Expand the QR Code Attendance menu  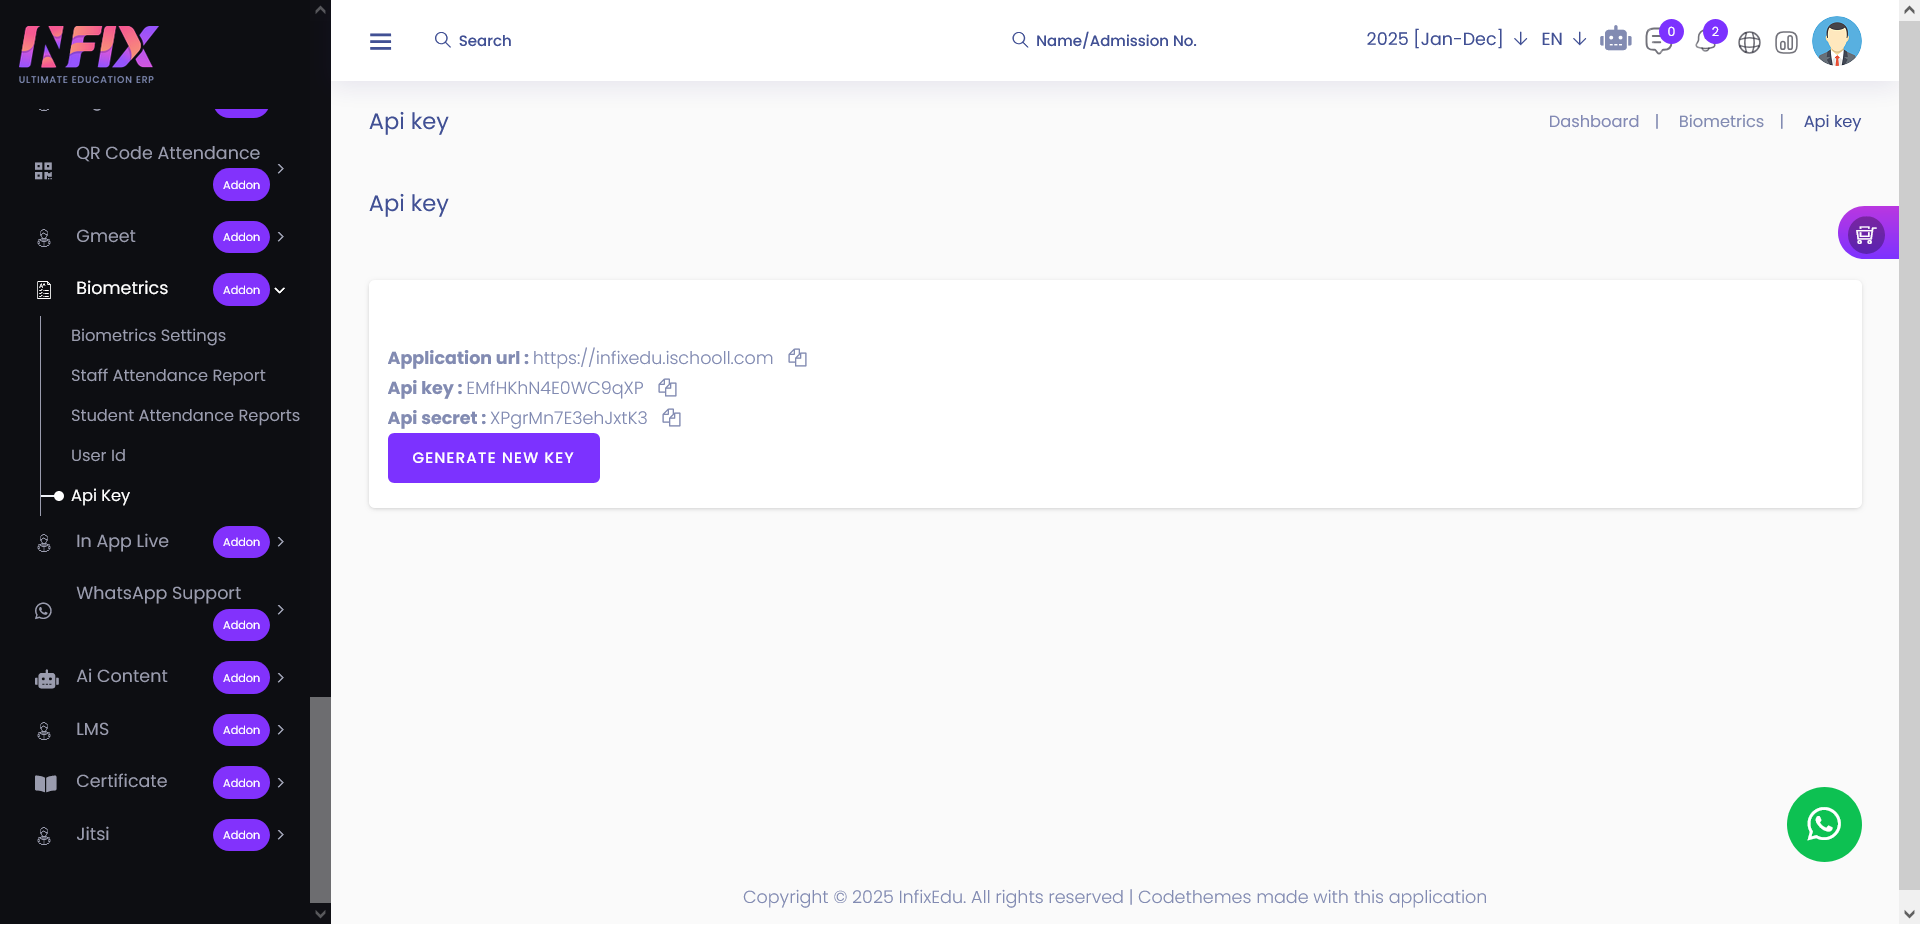click(168, 153)
